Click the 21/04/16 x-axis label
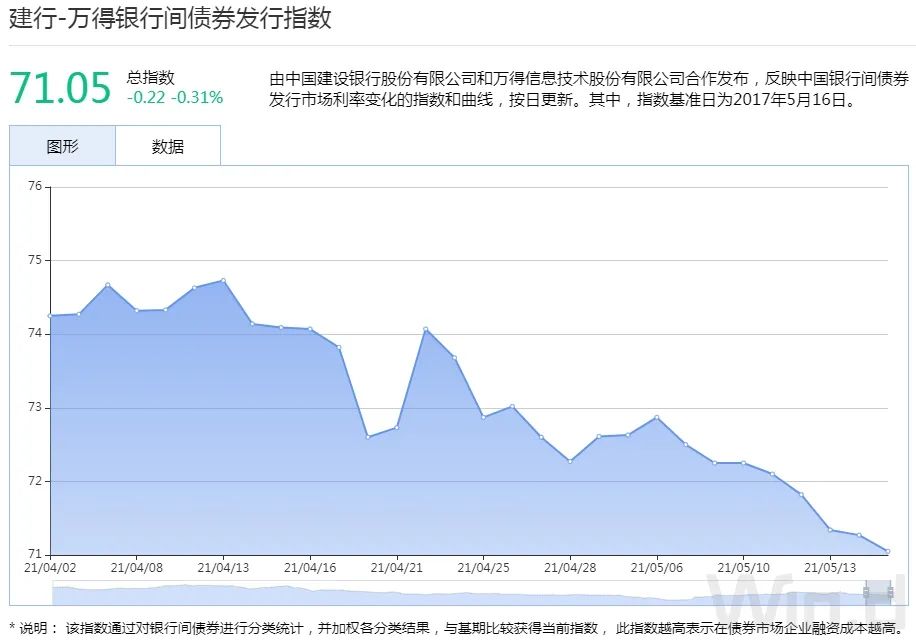This screenshot has width=916, height=640. [310, 568]
